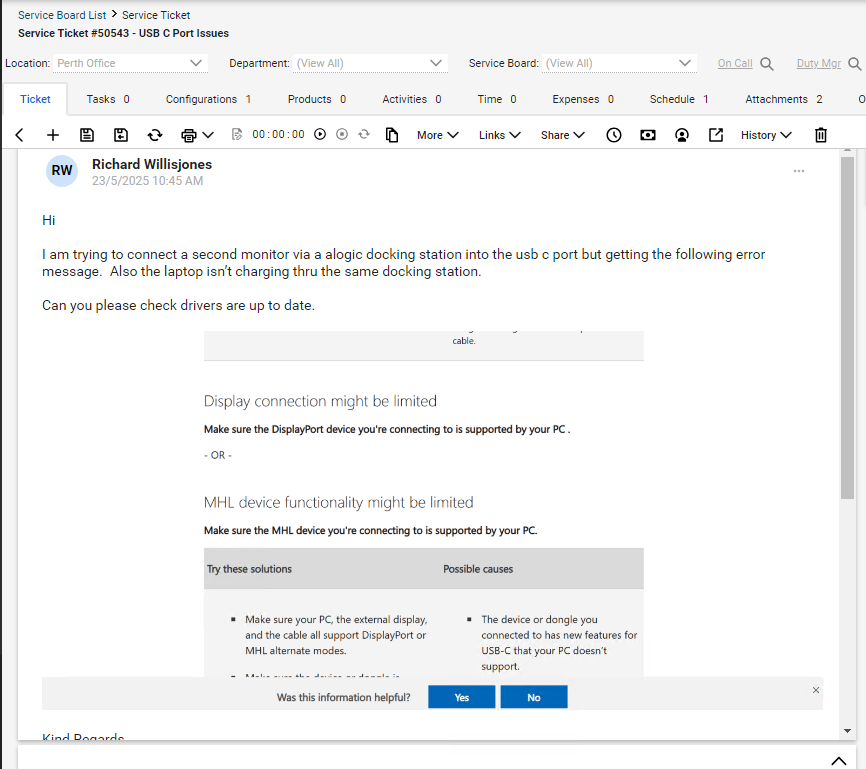Click the timestamp 23/5/2025 10:45 AM

[147, 181]
